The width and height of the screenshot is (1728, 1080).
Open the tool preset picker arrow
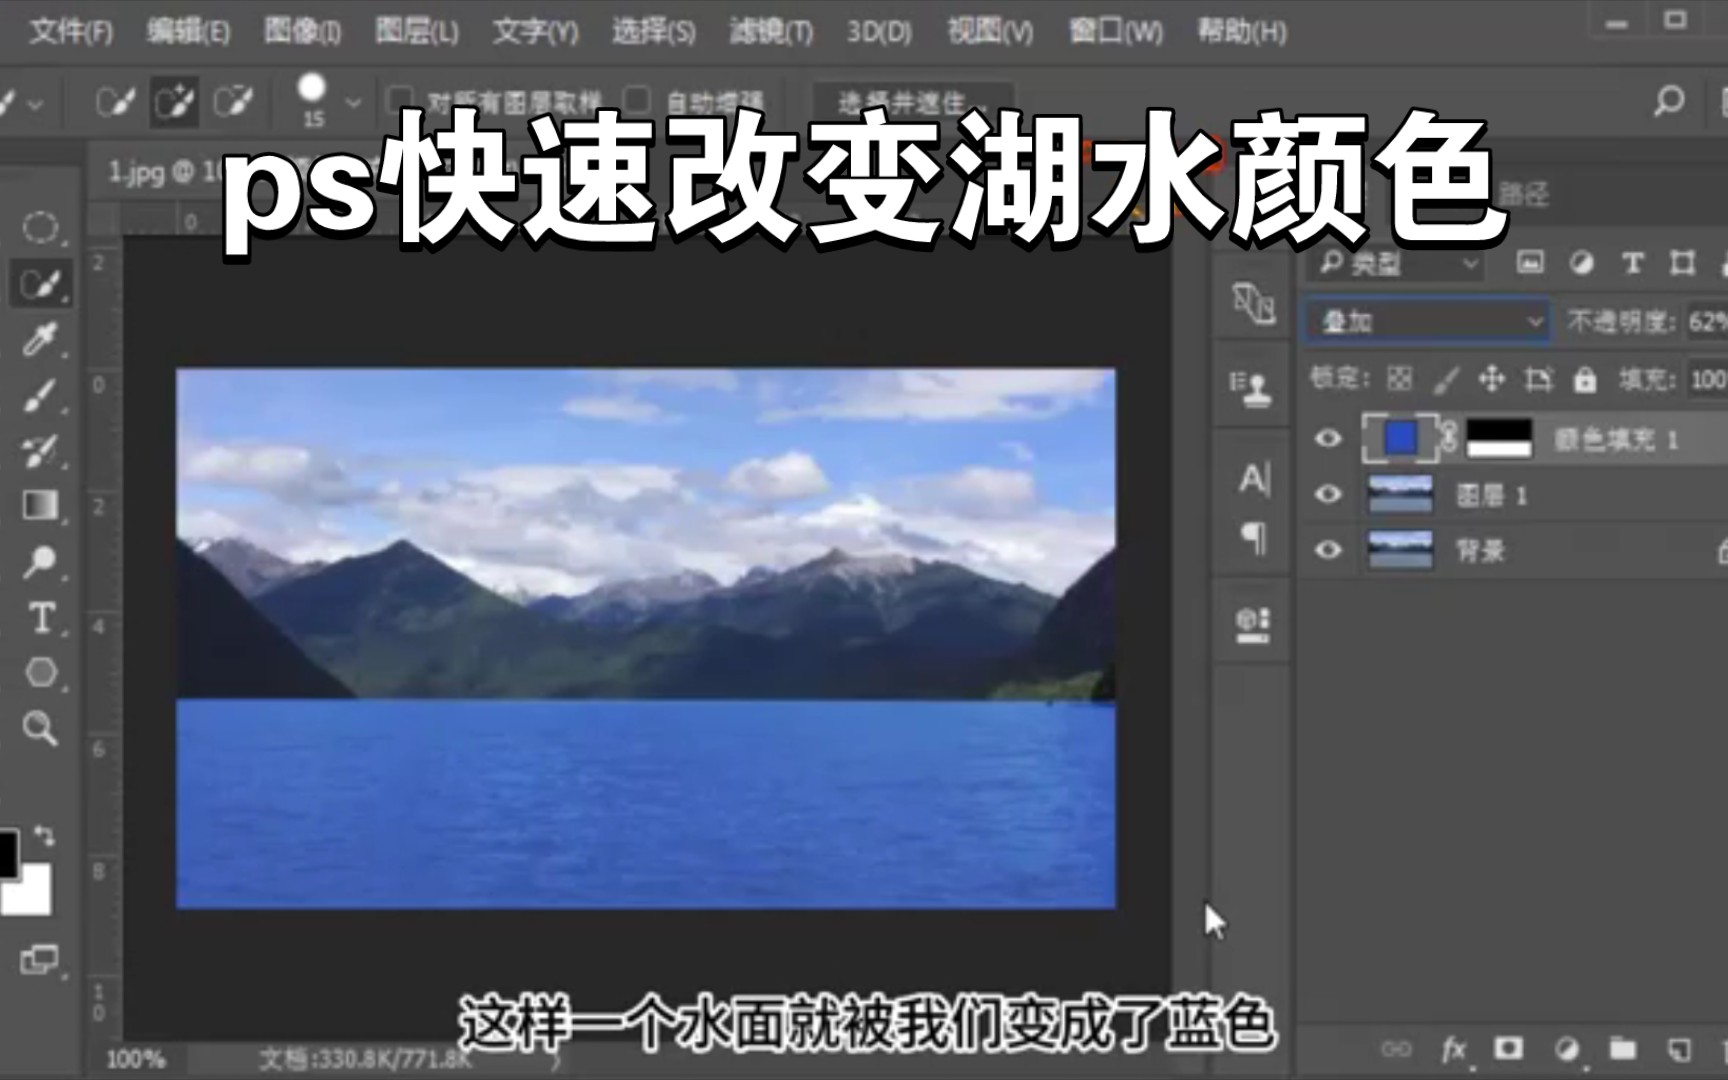[34, 103]
